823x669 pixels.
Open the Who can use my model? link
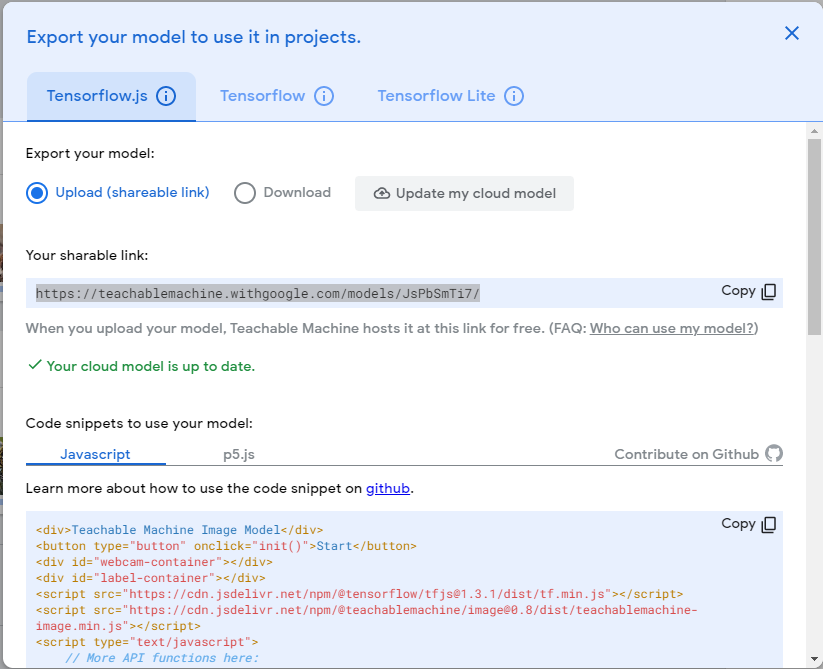pos(672,328)
